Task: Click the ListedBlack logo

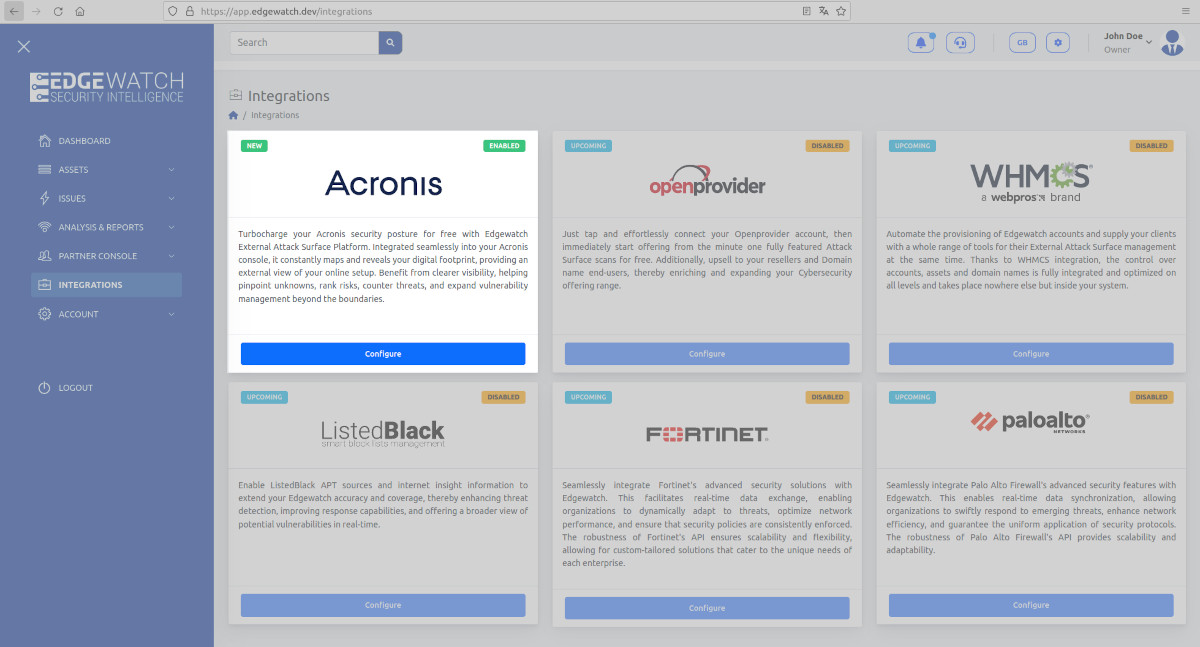Action: (383, 433)
